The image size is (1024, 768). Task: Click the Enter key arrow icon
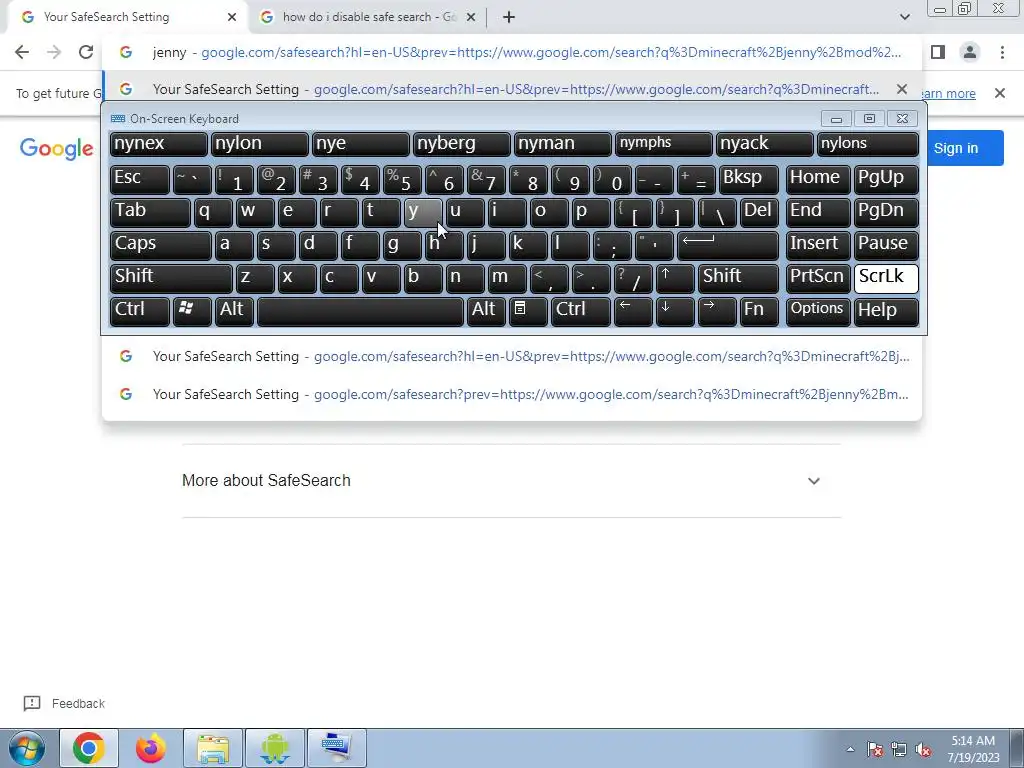[728, 246]
